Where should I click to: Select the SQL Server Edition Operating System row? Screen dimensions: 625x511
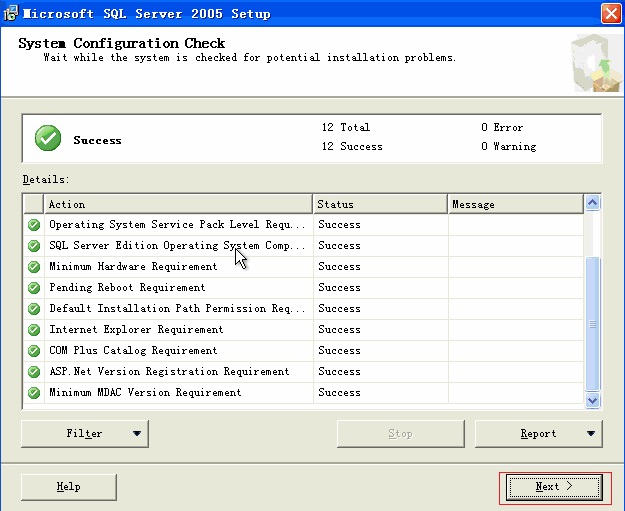pyautogui.click(x=303, y=246)
